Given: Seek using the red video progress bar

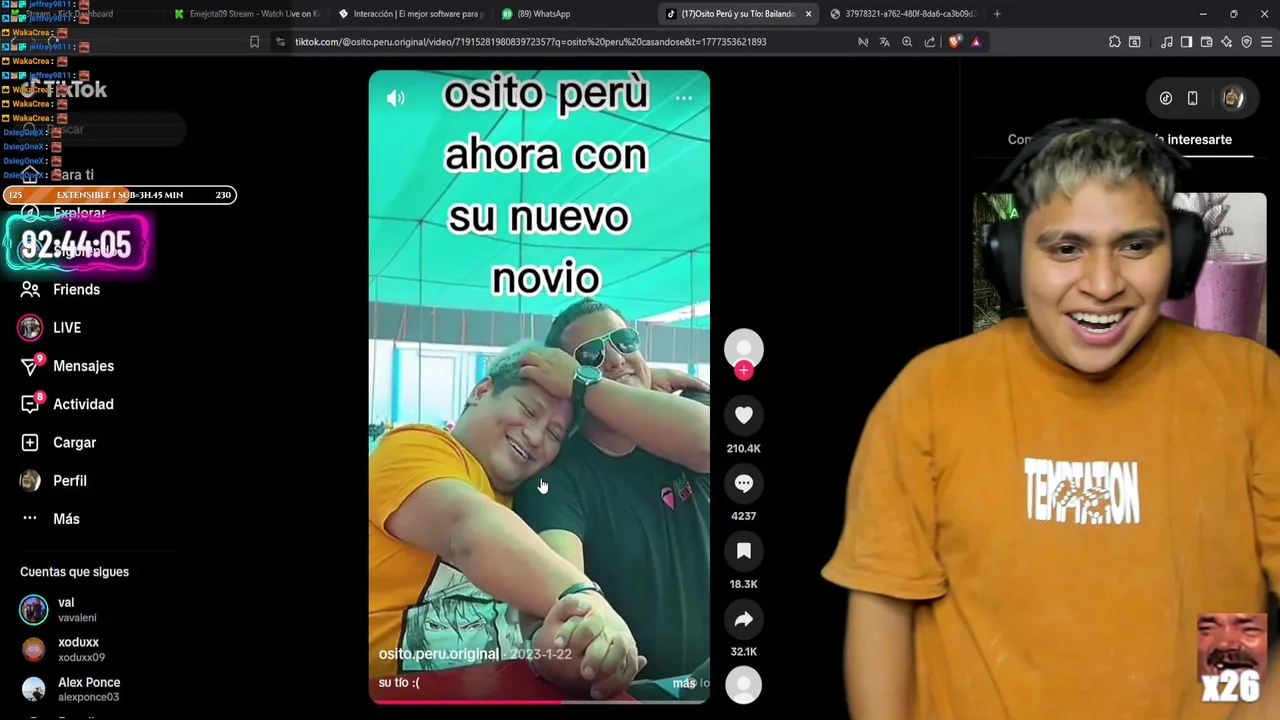Looking at the screenshot, I should tap(539, 701).
